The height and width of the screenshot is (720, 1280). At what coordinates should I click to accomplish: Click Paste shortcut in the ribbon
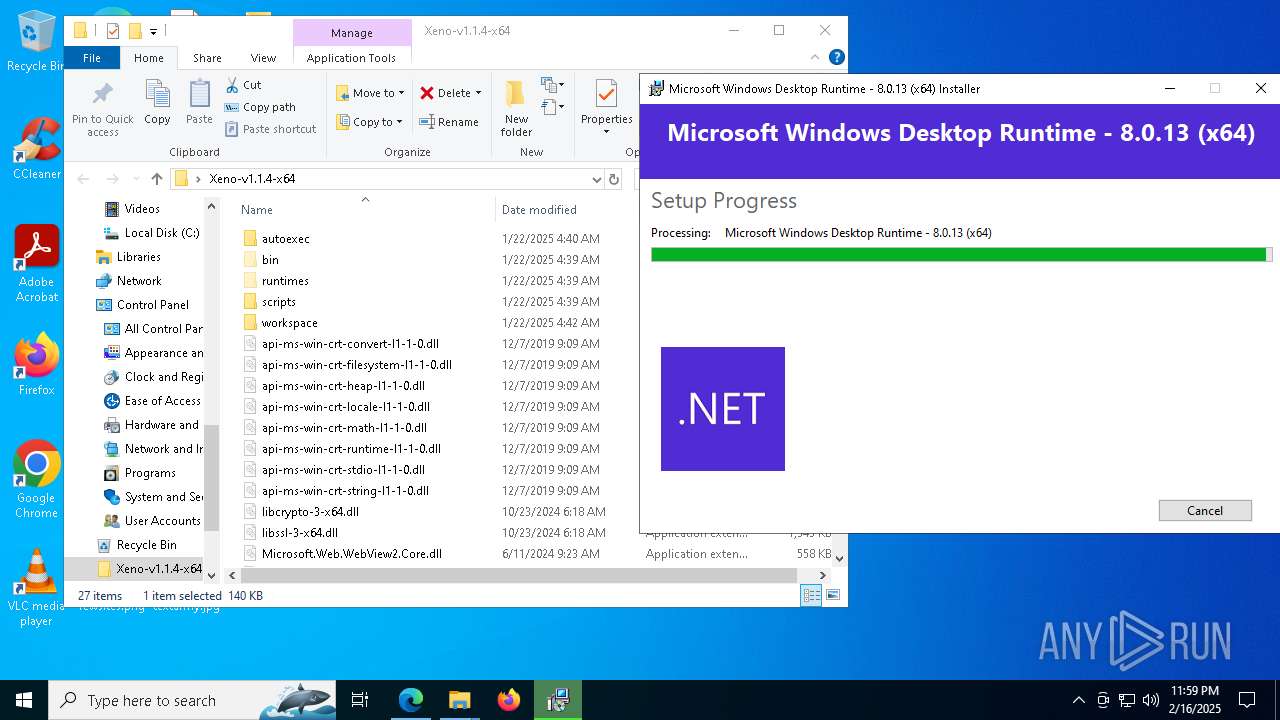(x=270, y=129)
